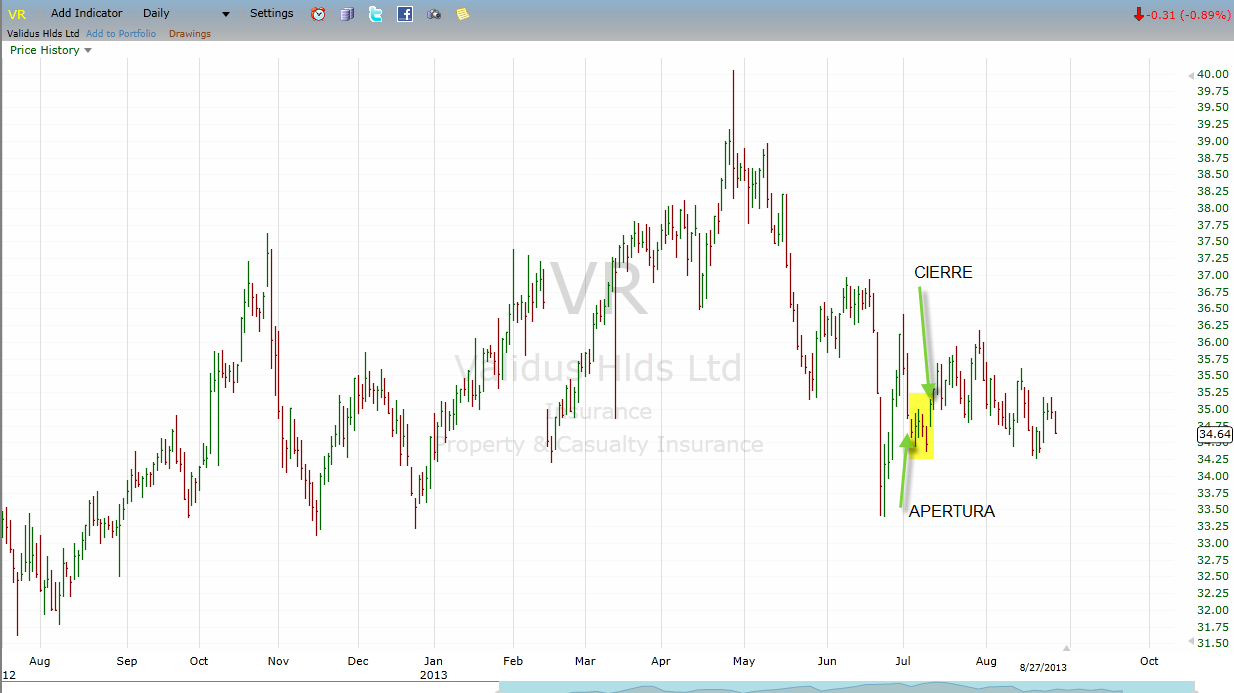The width and height of the screenshot is (1234, 693).
Task: Expand the Price History dropdown arrow
Action: tap(88, 50)
